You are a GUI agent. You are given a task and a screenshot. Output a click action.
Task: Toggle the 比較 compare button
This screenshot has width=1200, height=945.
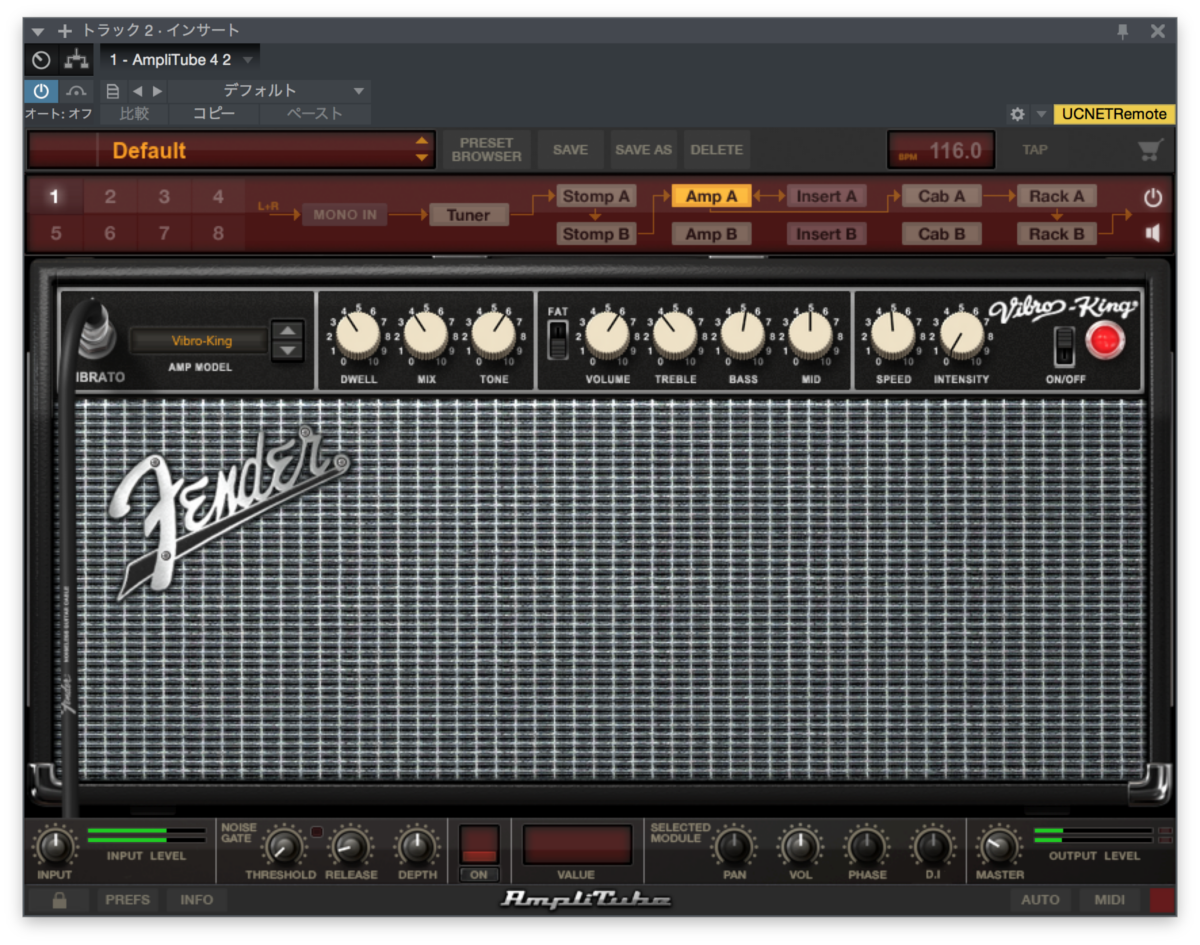(135, 114)
